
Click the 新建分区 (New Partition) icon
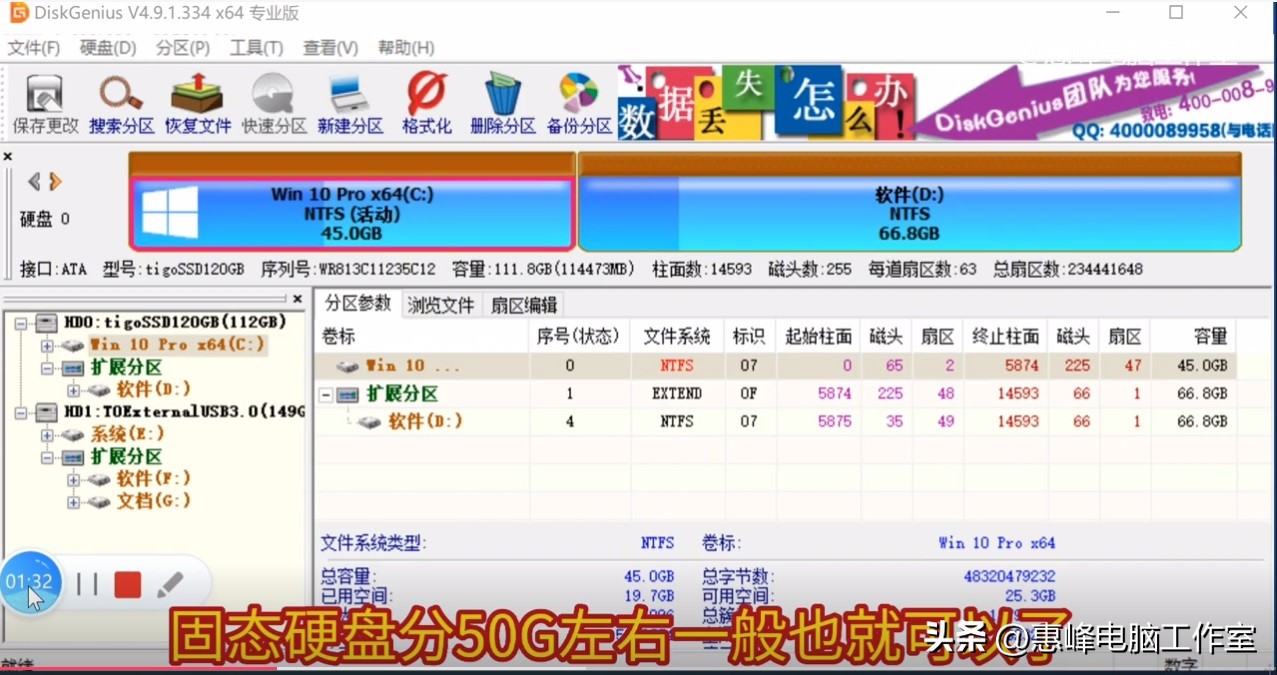pos(349,100)
